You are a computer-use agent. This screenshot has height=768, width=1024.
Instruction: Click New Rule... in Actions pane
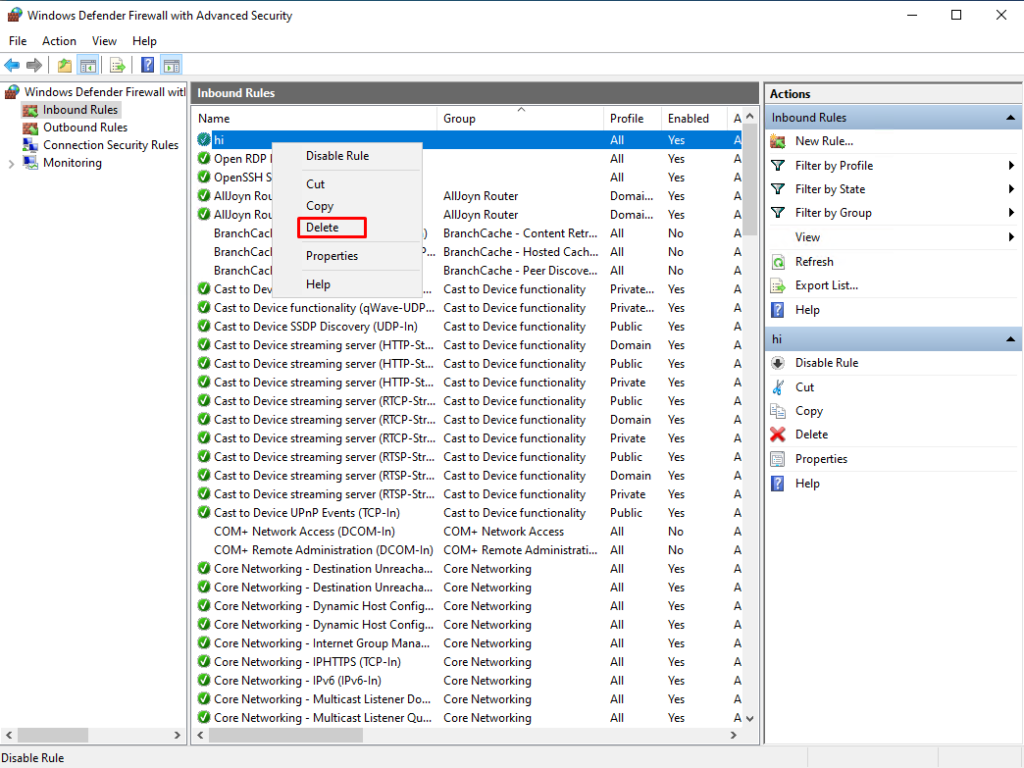824,141
